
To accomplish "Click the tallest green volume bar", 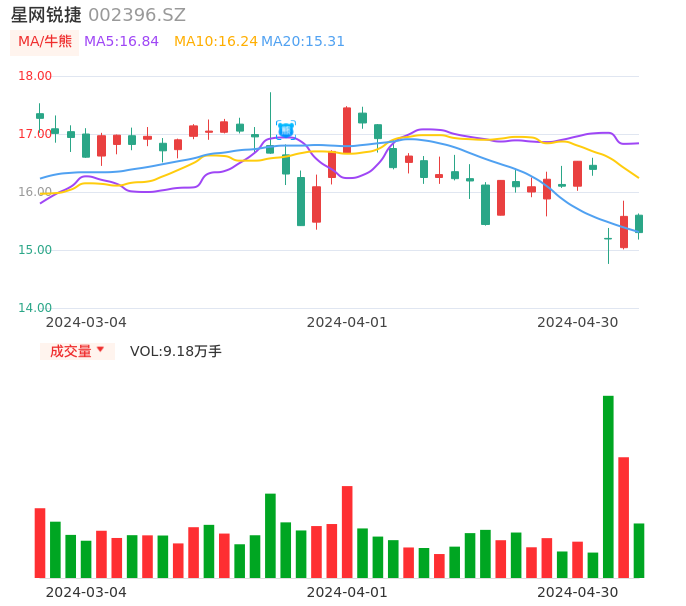I will [x=608, y=486].
